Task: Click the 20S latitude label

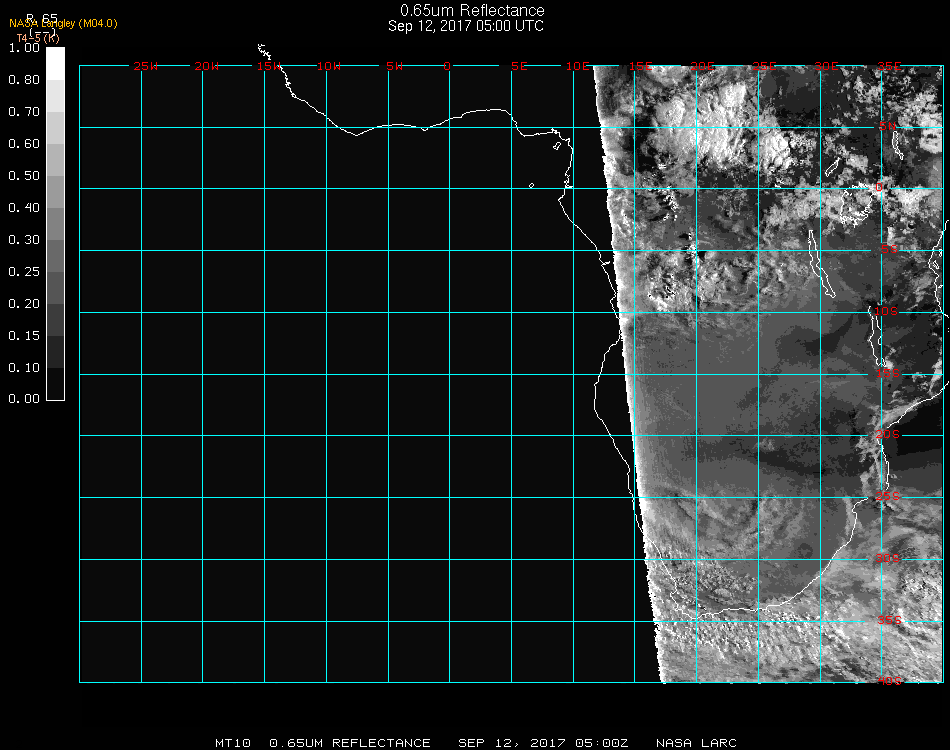Action: [x=889, y=435]
